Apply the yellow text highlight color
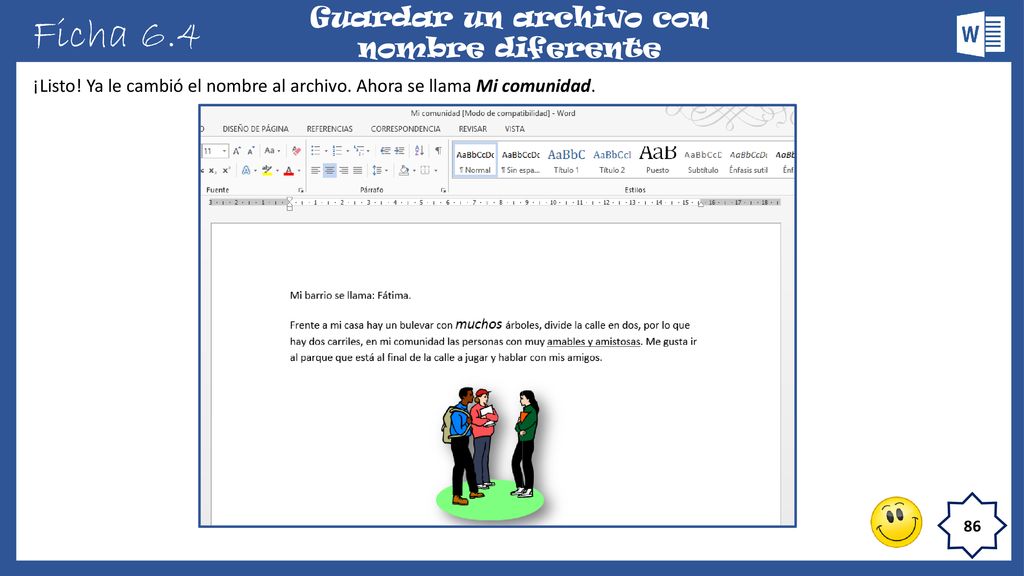The height and width of the screenshot is (576, 1024). (x=266, y=170)
